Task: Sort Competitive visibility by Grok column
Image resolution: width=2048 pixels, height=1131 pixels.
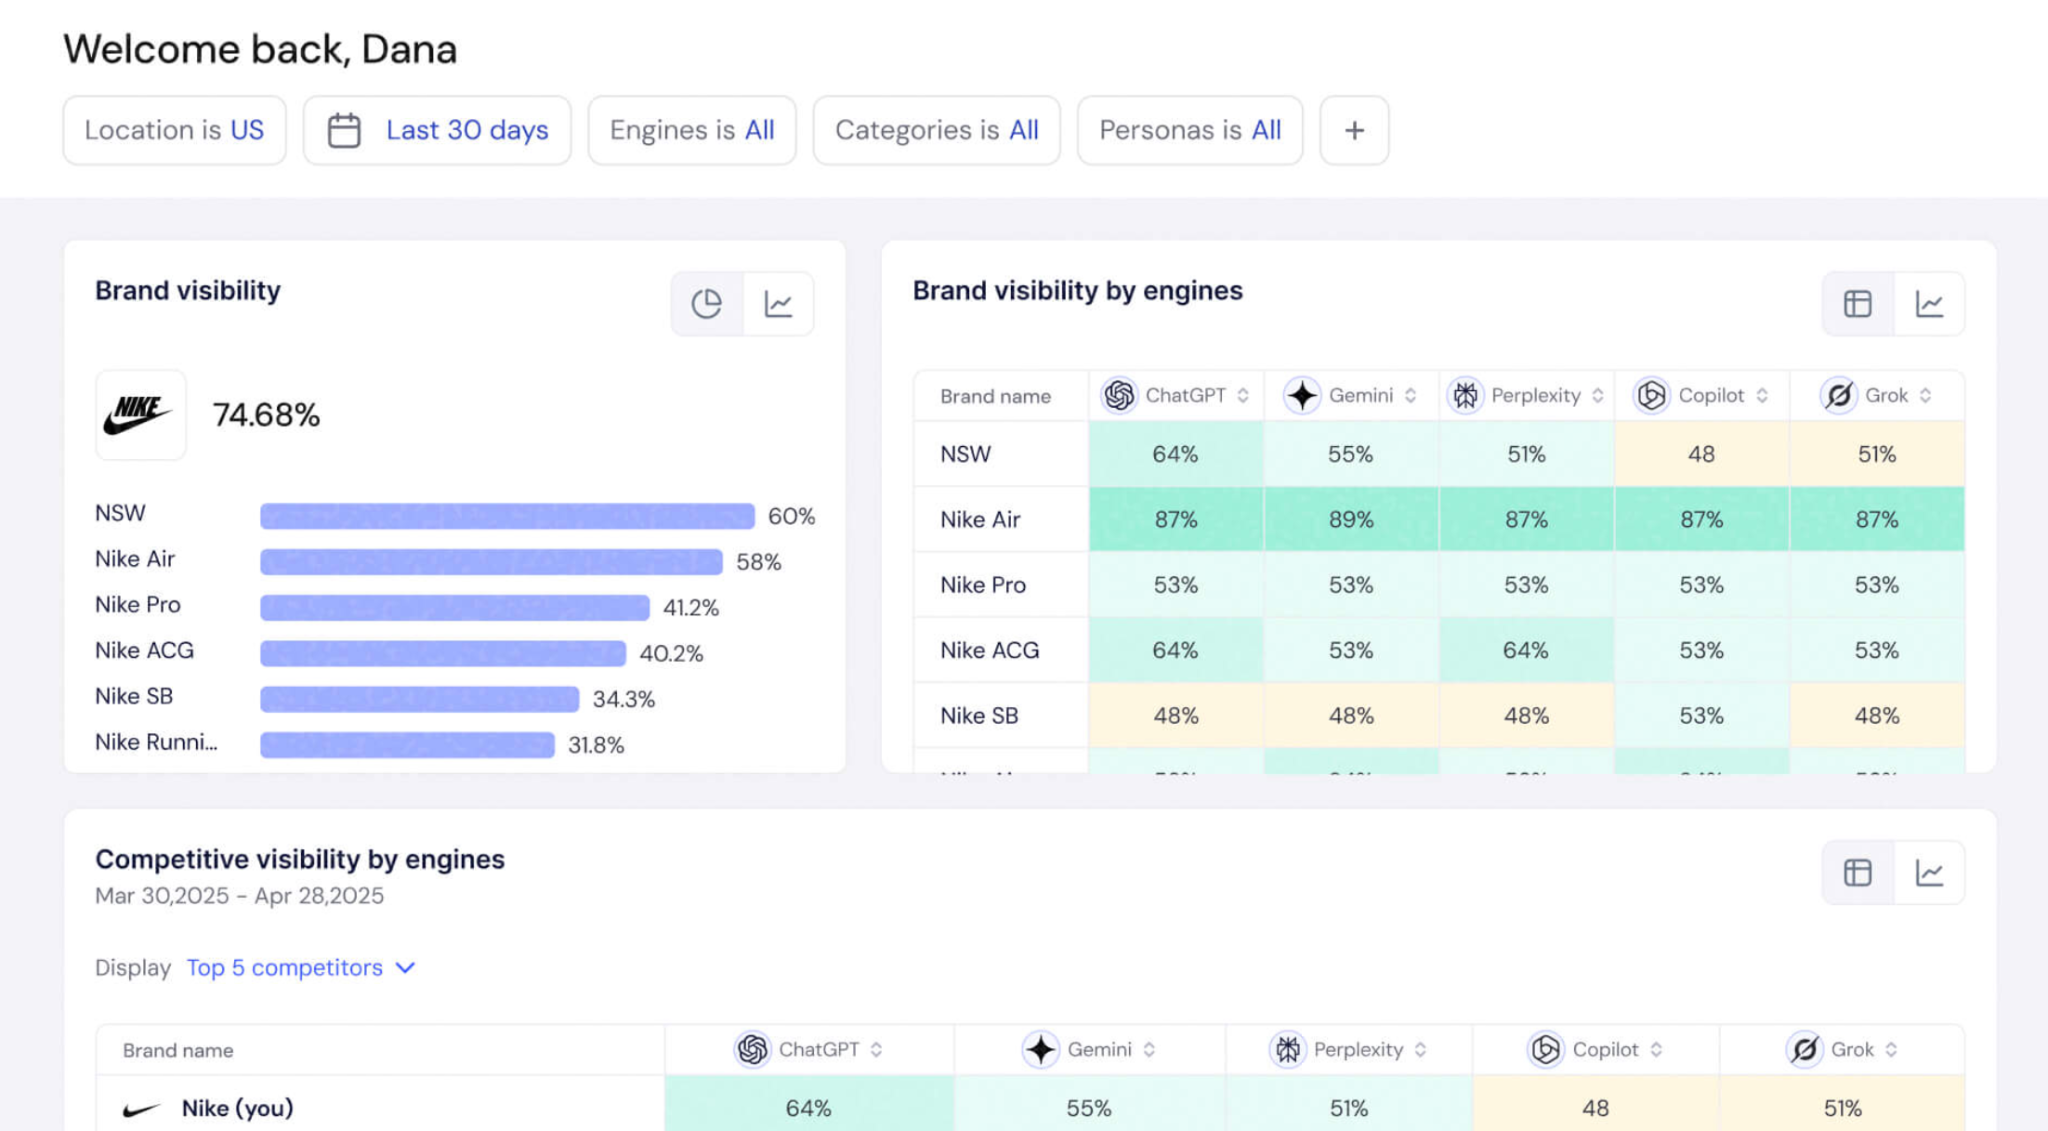Action: 1891,1050
